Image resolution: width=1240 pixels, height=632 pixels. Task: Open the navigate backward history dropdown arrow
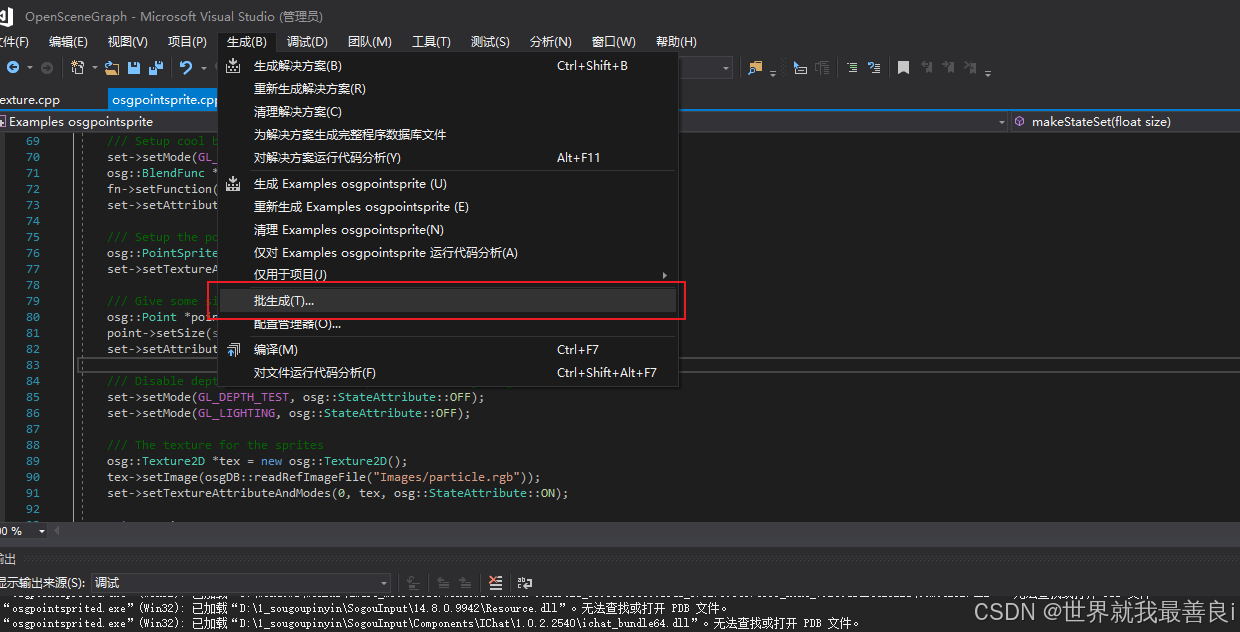click(x=30, y=68)
